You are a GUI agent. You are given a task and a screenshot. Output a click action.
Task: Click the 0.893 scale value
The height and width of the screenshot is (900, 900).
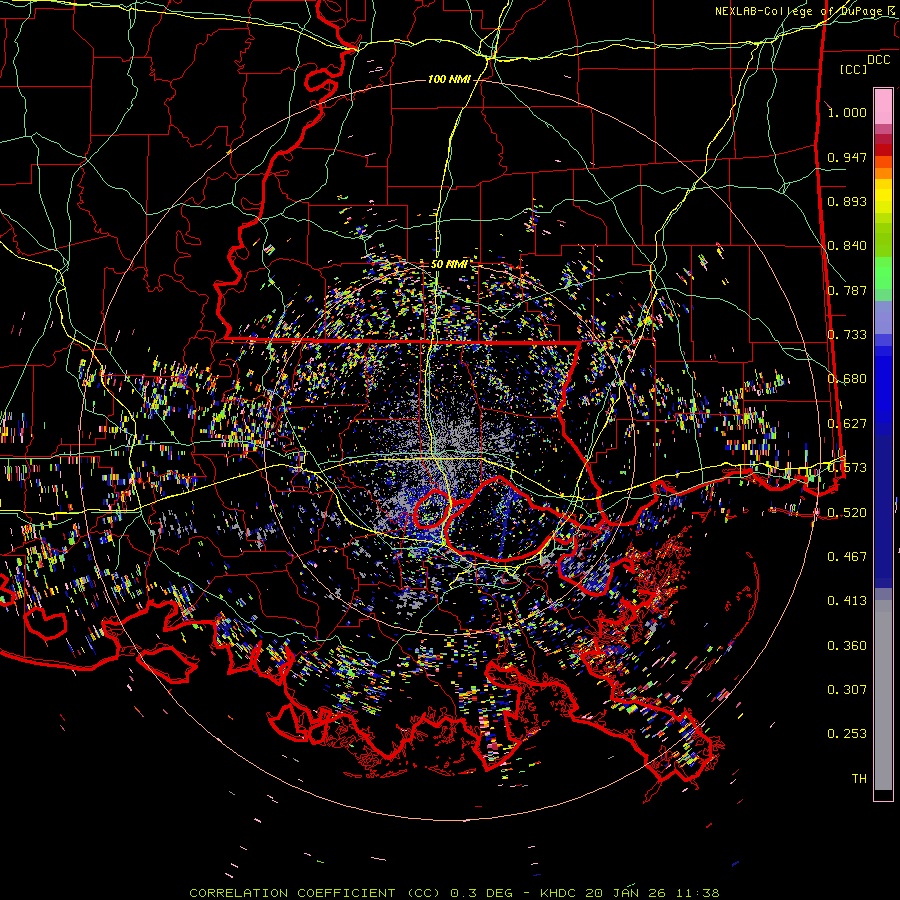[847, 201]
